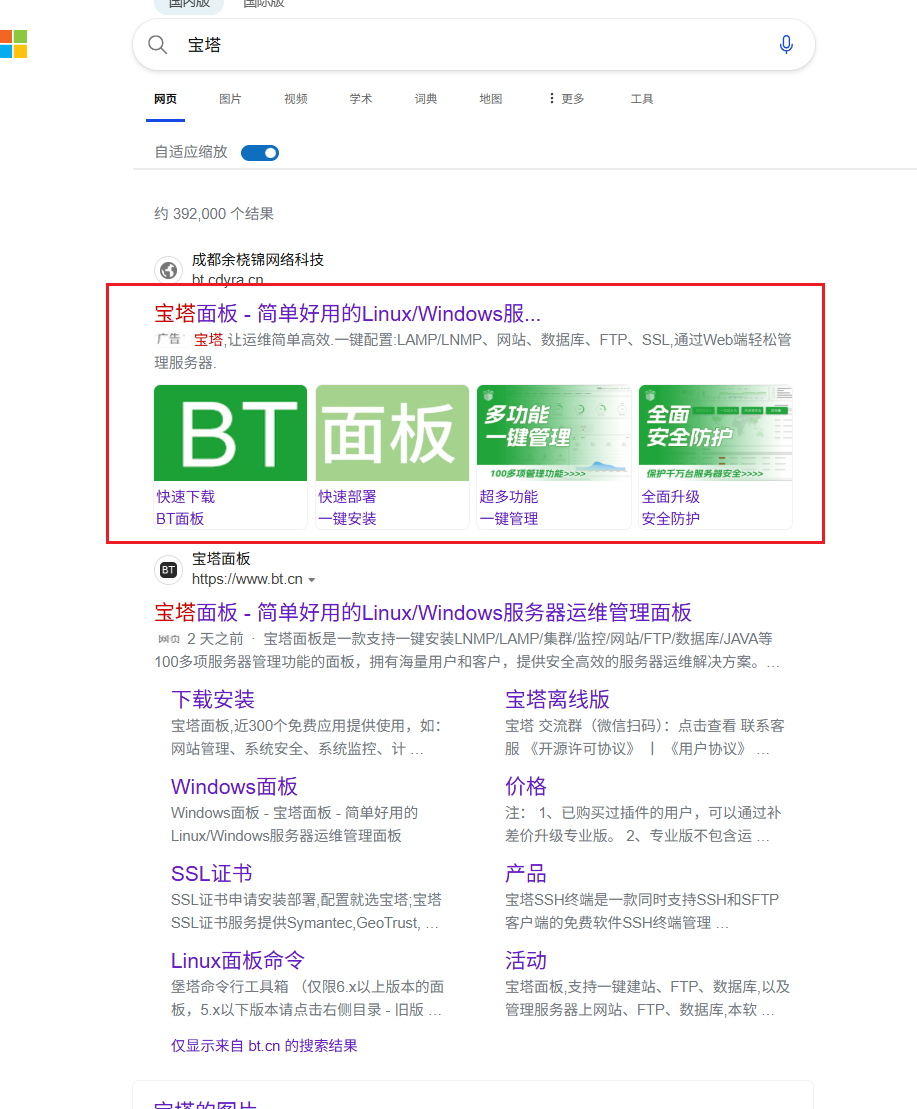This screenshot has height=1109, width=917.
Task: Open the 词典 tab
Action: coord(426,99)
